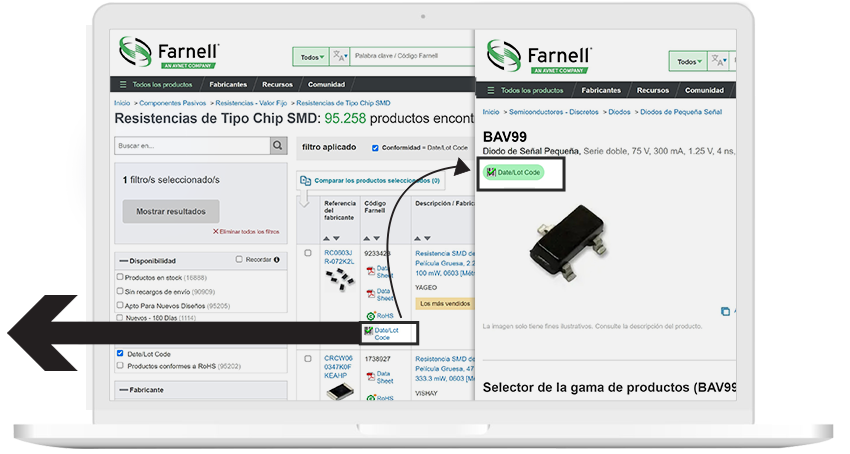The height and width of the screenshot is (454, 850).
Task: Click the 'Mostrar resultados' button
Action: [171, 212]
